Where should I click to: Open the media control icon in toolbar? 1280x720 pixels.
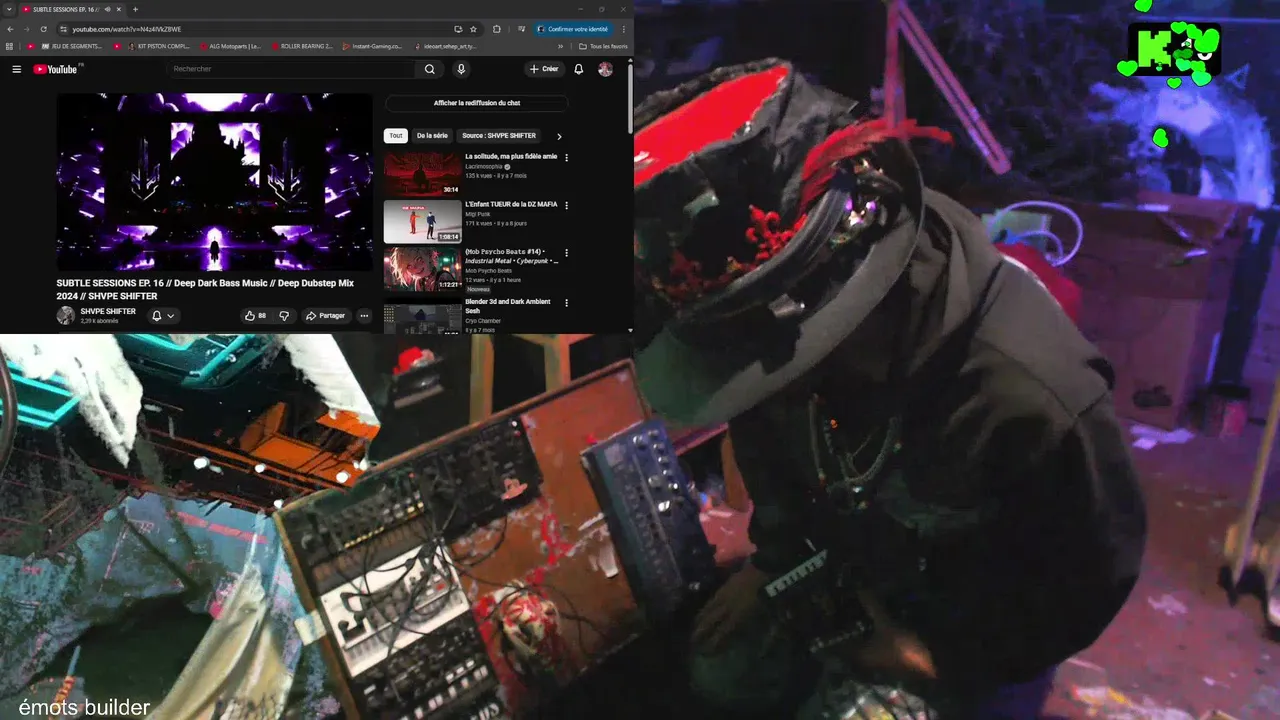[x=521, y=29]
